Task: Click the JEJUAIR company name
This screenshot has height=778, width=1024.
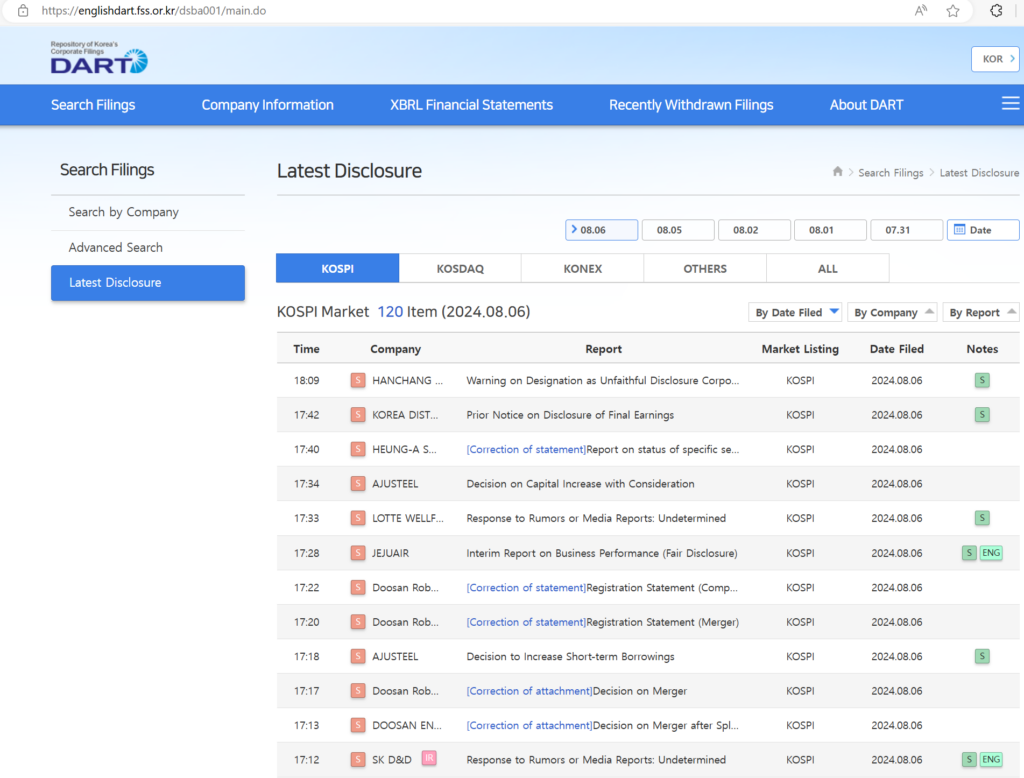Action: [x=391, y=553]
